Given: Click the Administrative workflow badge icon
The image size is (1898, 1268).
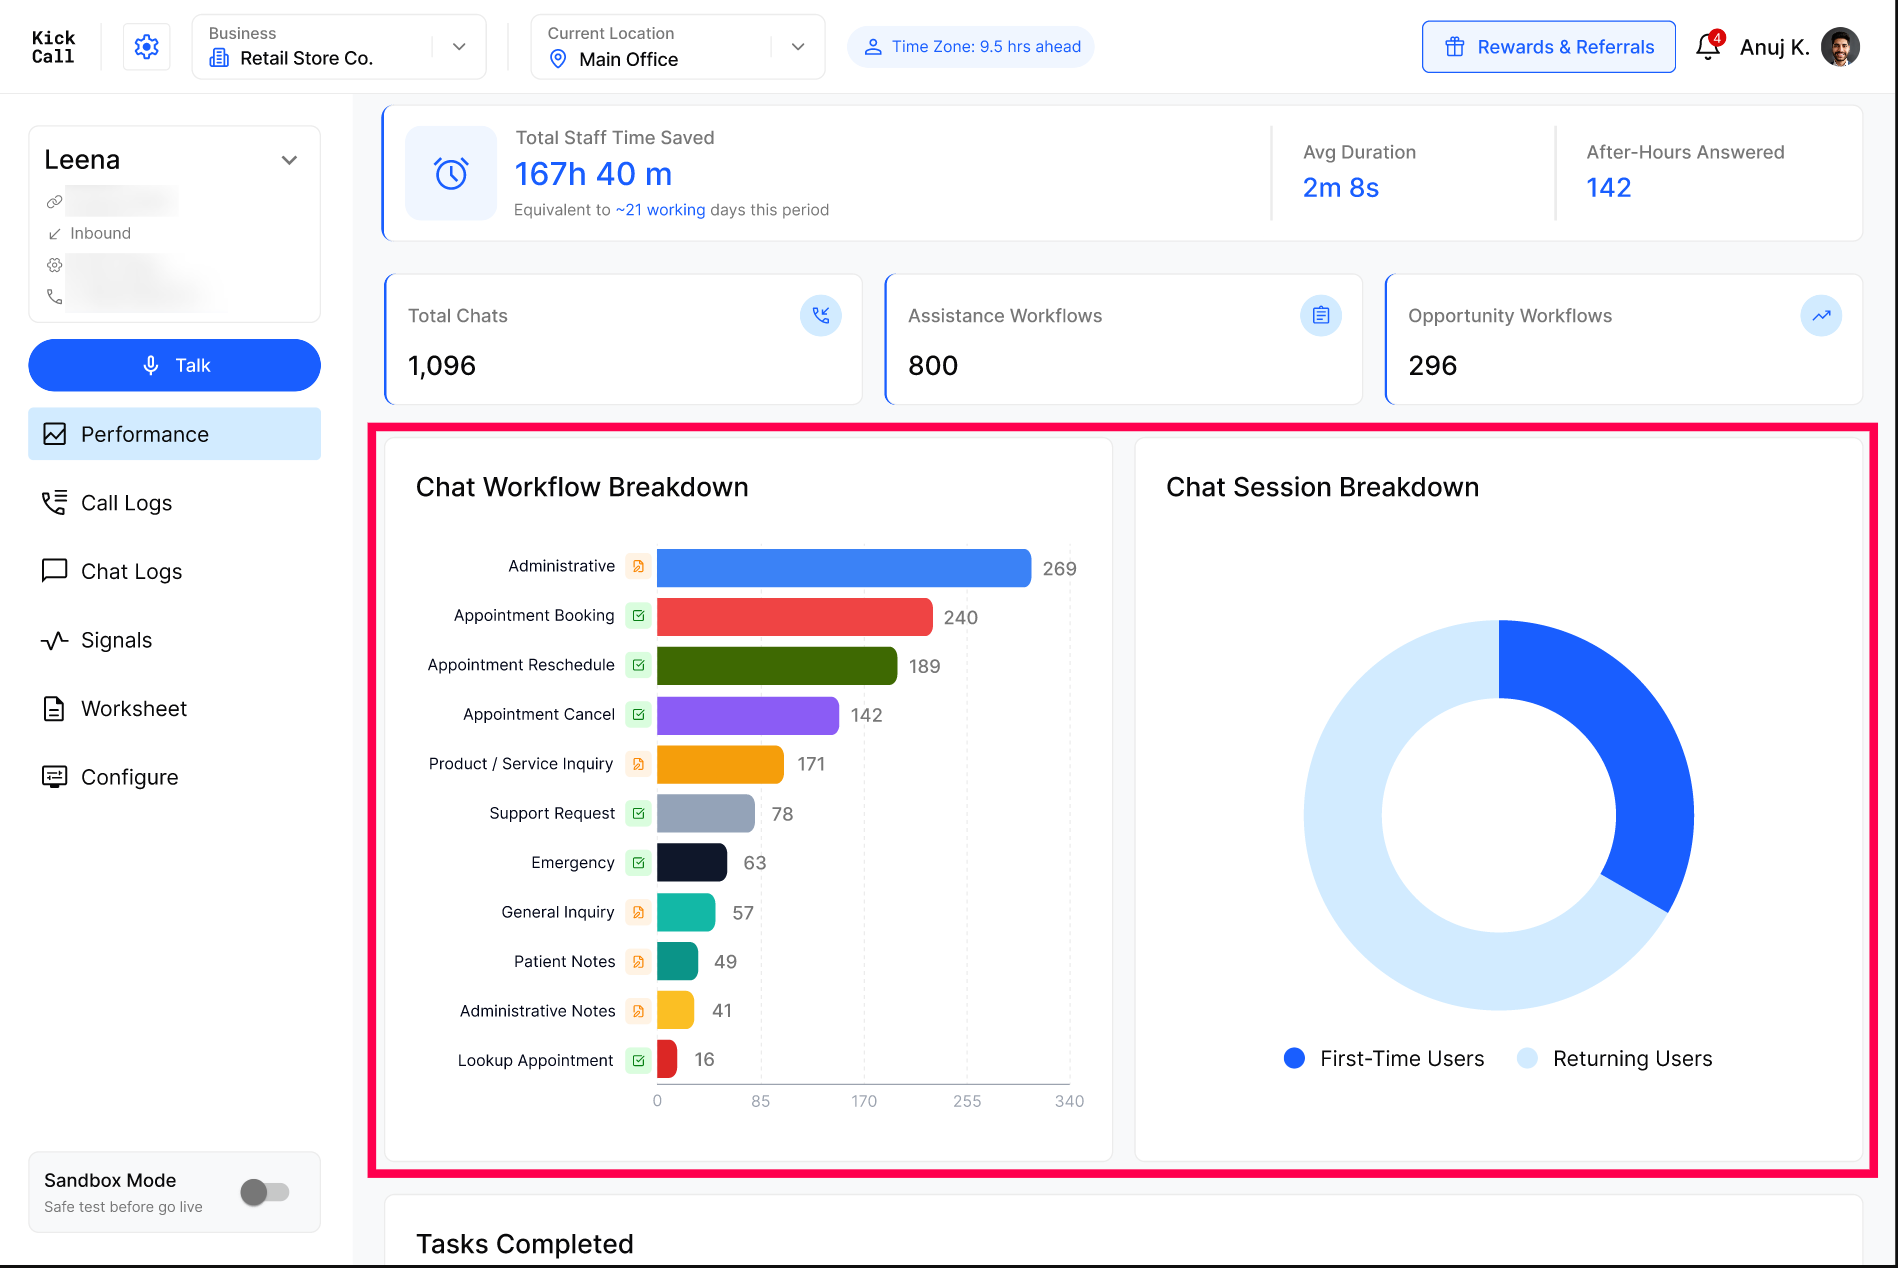Looking at the screenshot, I should tap(638, 567).
